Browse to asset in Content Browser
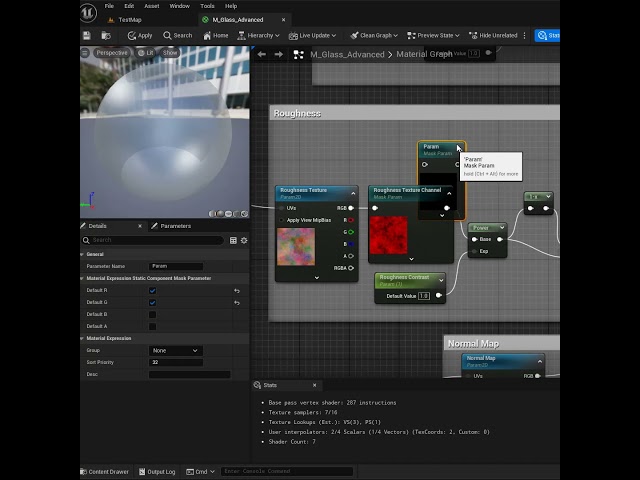Viewport: 640px width, 480px height. tap(106, 36)
